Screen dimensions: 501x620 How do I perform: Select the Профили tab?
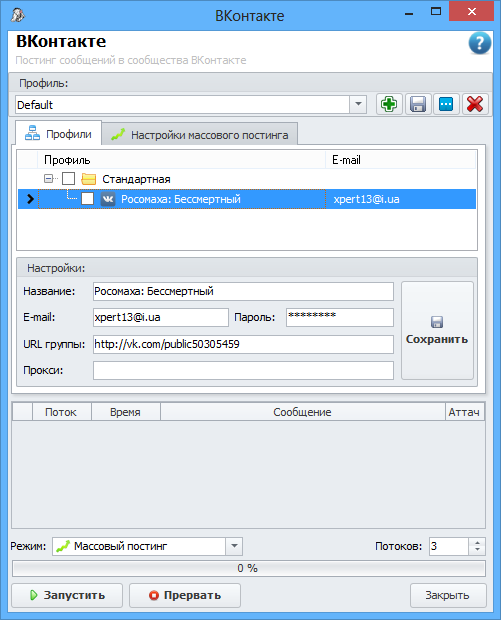59,134
